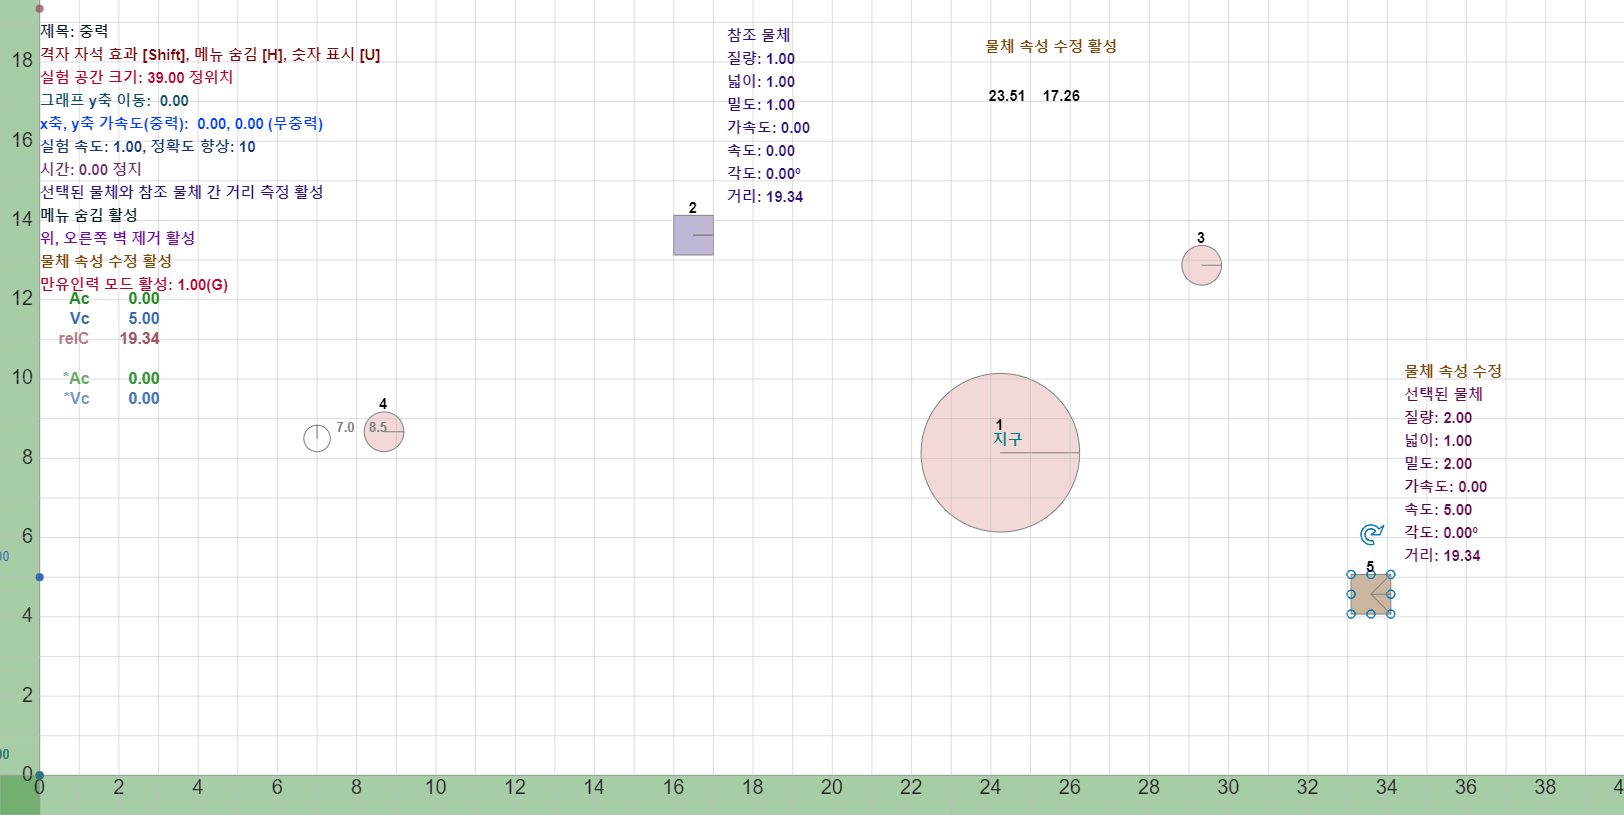Toggle the 메뉴 숨김 활성 option
The height and width of the screenshot is (815, 1624).
(89, 215)
